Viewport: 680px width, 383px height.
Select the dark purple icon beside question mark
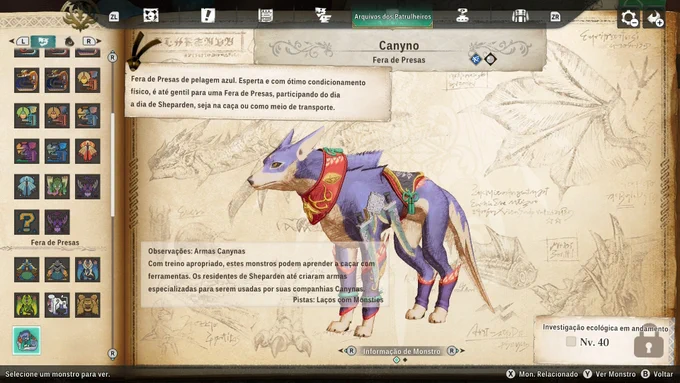(57, 222)
